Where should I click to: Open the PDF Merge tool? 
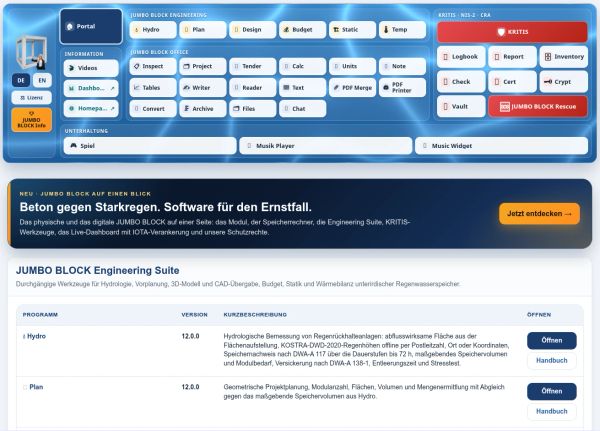click(x=352, y=88)
